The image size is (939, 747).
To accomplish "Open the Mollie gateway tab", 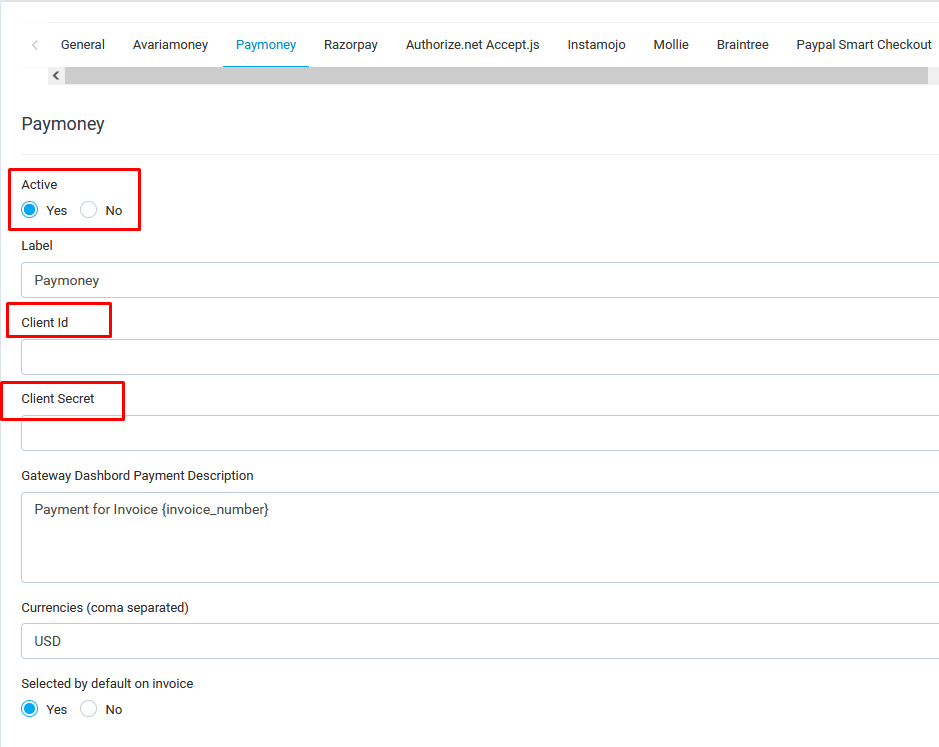I will coord(671,45).
